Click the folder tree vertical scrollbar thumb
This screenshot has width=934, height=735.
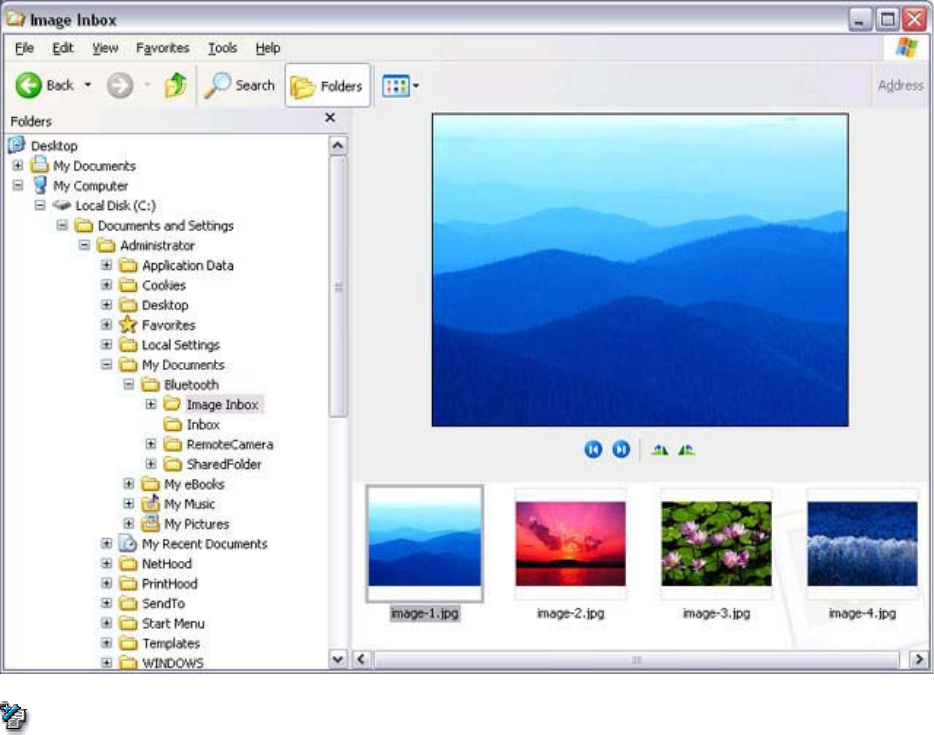coord(338,287)
